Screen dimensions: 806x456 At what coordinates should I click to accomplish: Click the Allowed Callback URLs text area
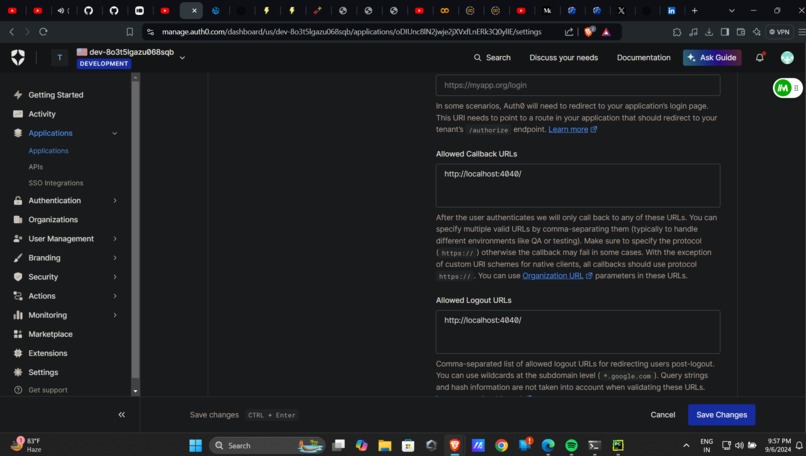click(578, 186)
